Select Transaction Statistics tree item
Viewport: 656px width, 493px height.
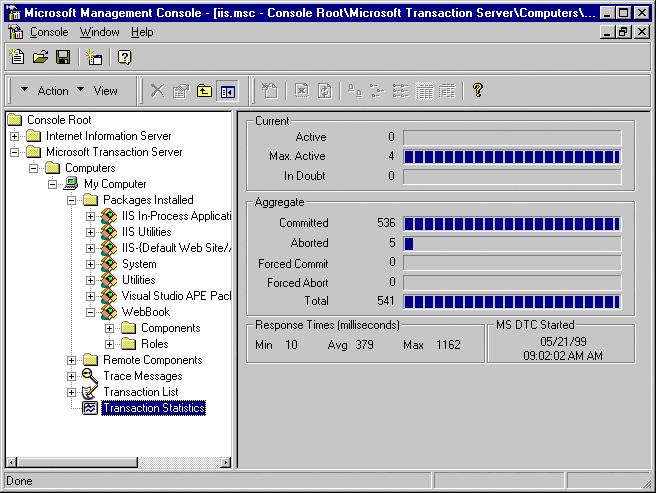click(154, 408)
